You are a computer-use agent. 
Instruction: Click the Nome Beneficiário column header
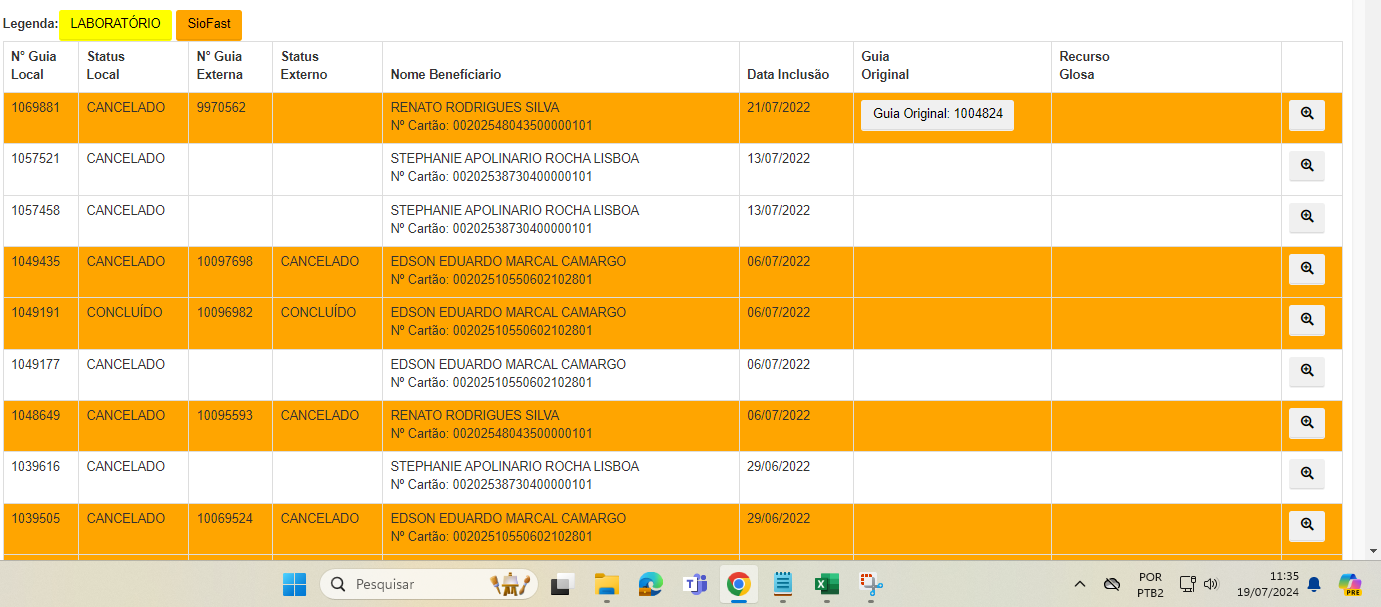click(446, 75)
